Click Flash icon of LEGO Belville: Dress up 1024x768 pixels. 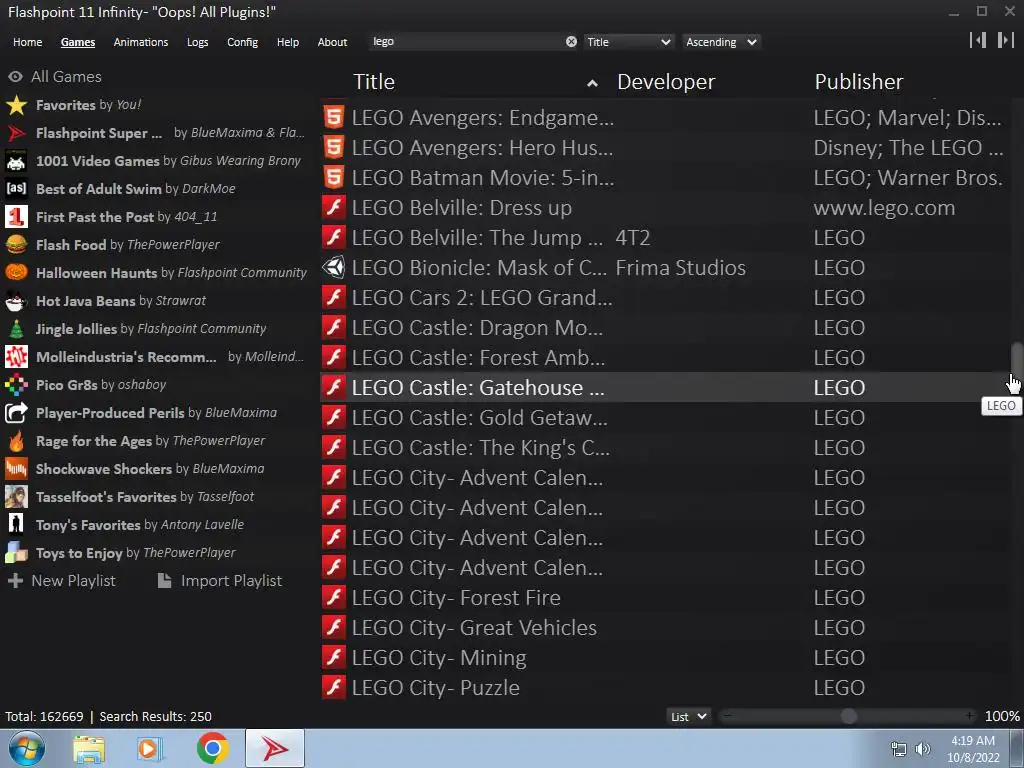(334, 208)
